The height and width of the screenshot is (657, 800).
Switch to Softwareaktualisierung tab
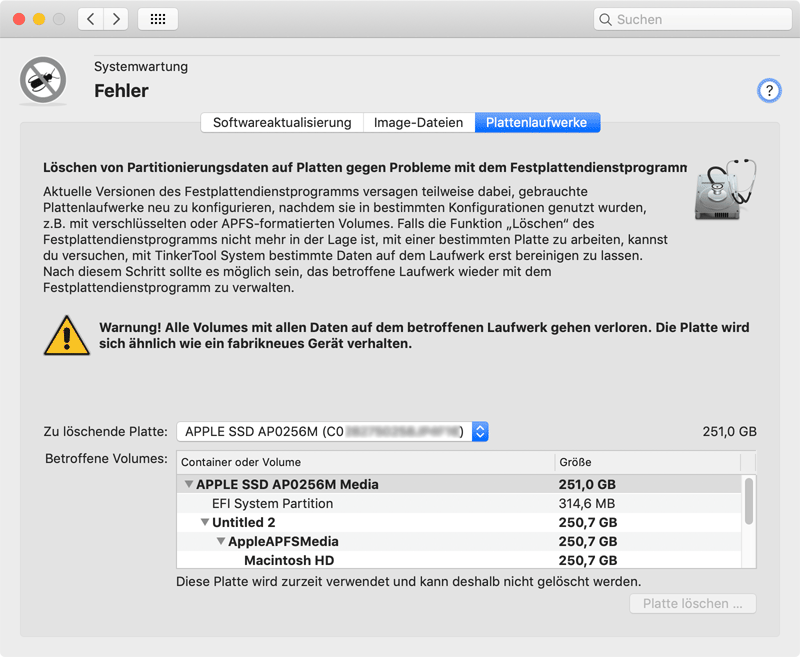282,122
